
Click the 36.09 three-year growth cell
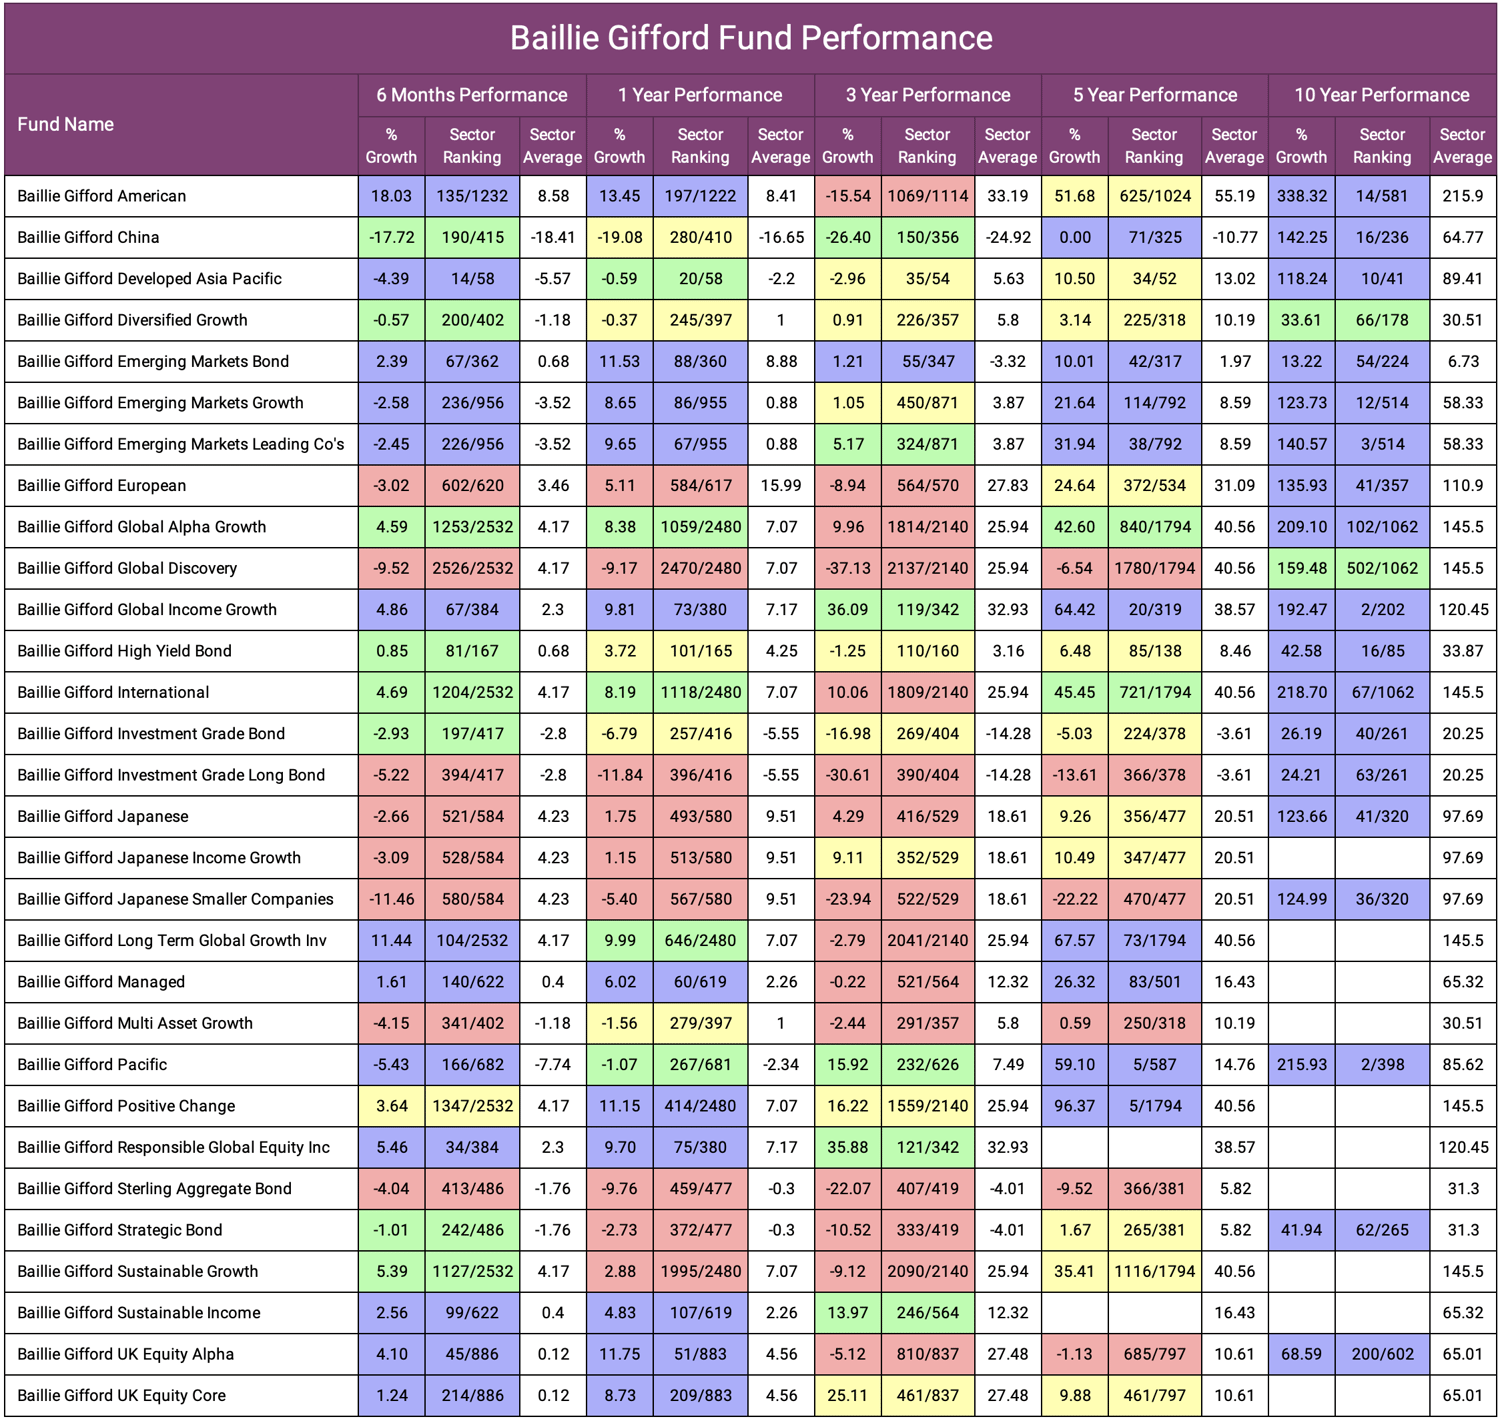pyautogui.click(x=848, y=610)
